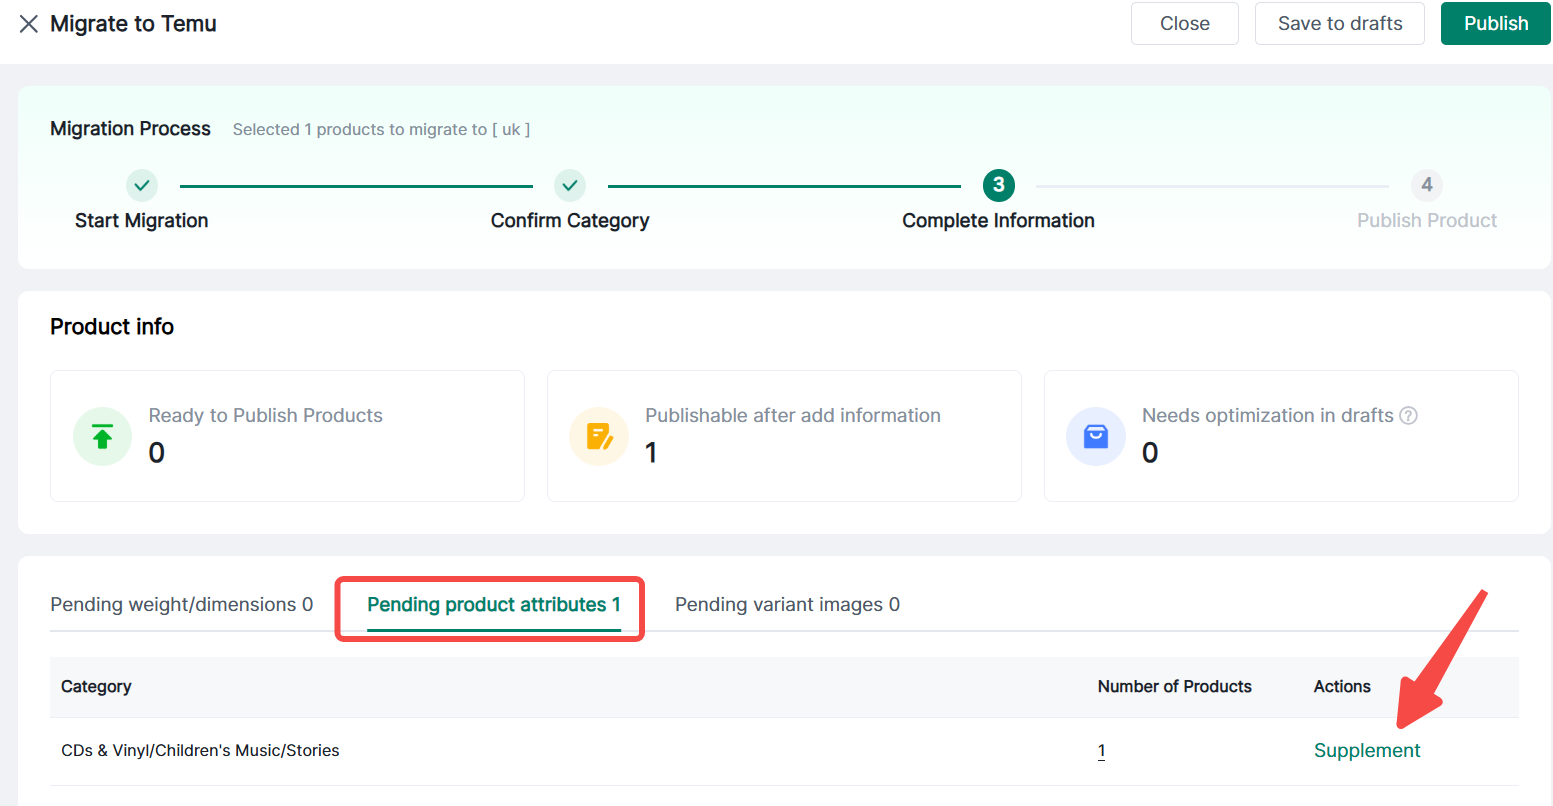The image size is (1553, 806).
Task: Click help icon next to Needs optimization
Action: (x=1408, y=416)
